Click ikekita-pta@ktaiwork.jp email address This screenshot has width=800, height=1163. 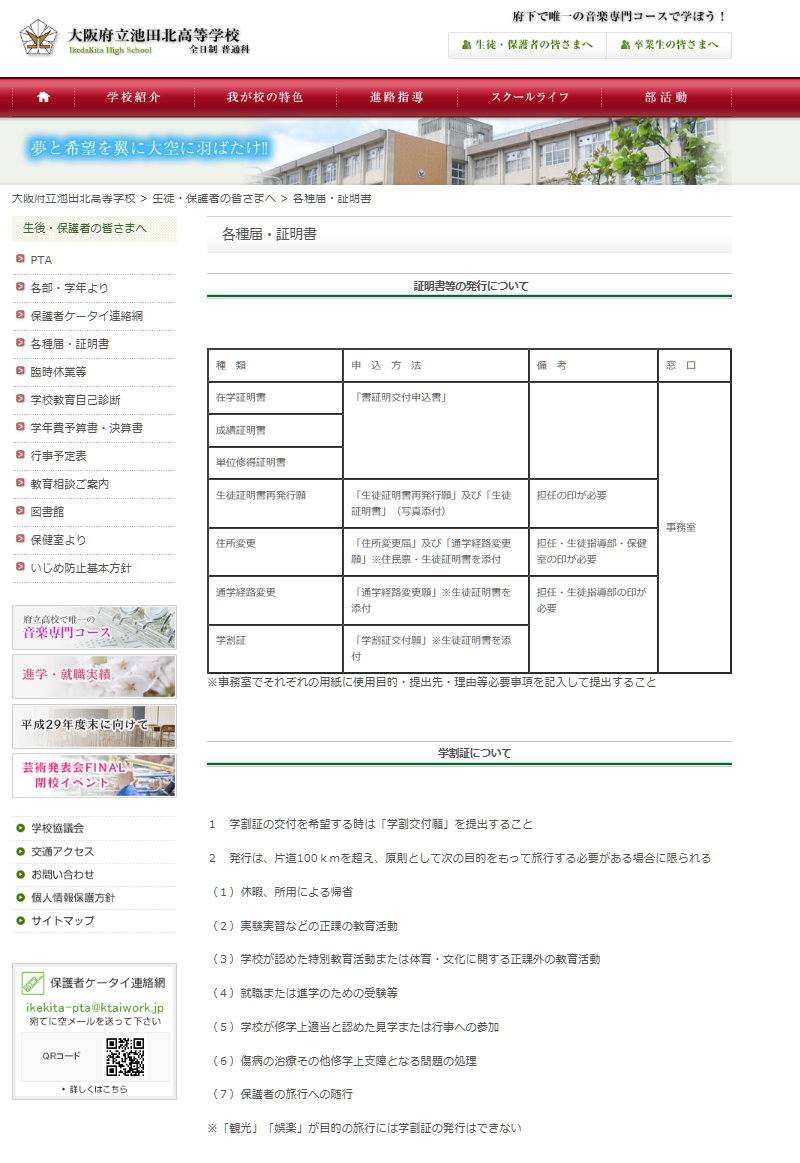[95, 1008]
